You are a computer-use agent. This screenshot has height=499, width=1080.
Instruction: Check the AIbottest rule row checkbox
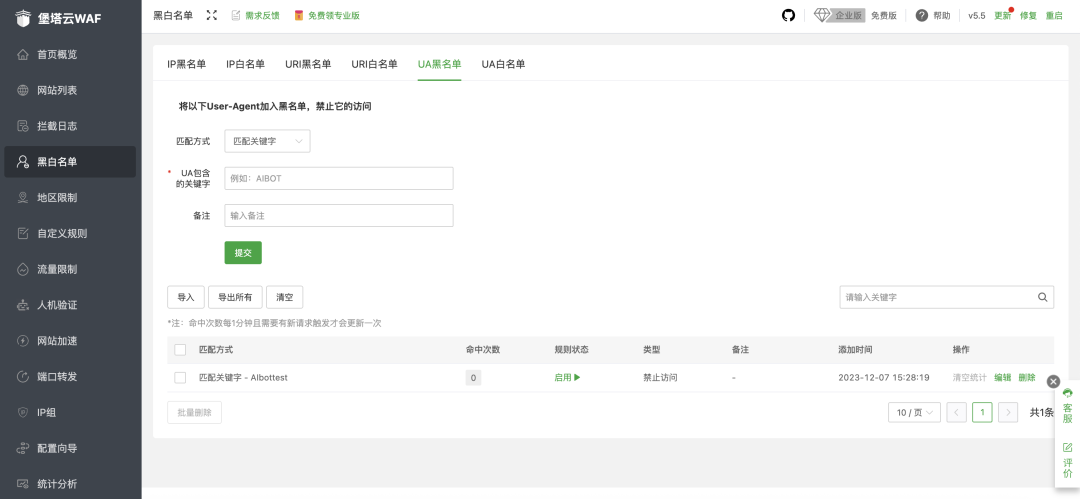click(180, 377)
